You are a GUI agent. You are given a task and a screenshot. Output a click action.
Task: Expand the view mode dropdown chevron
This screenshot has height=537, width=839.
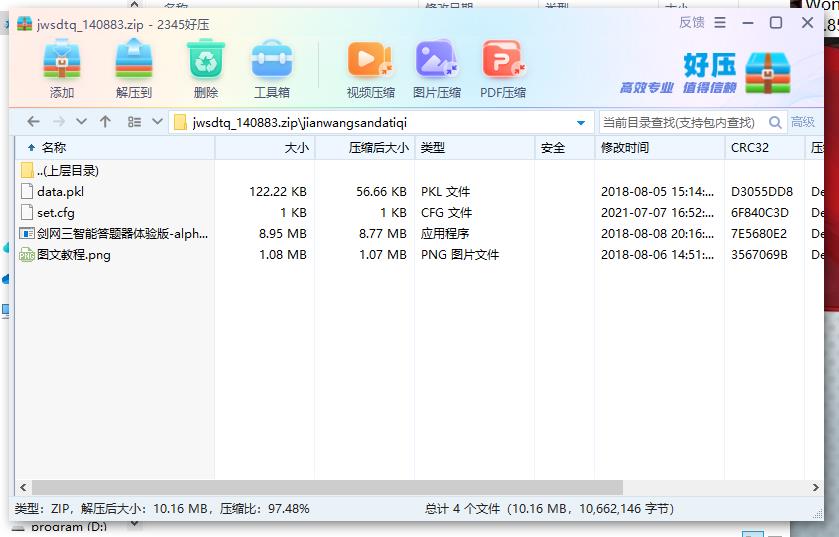pyautogui.click(x=157, y=122)
